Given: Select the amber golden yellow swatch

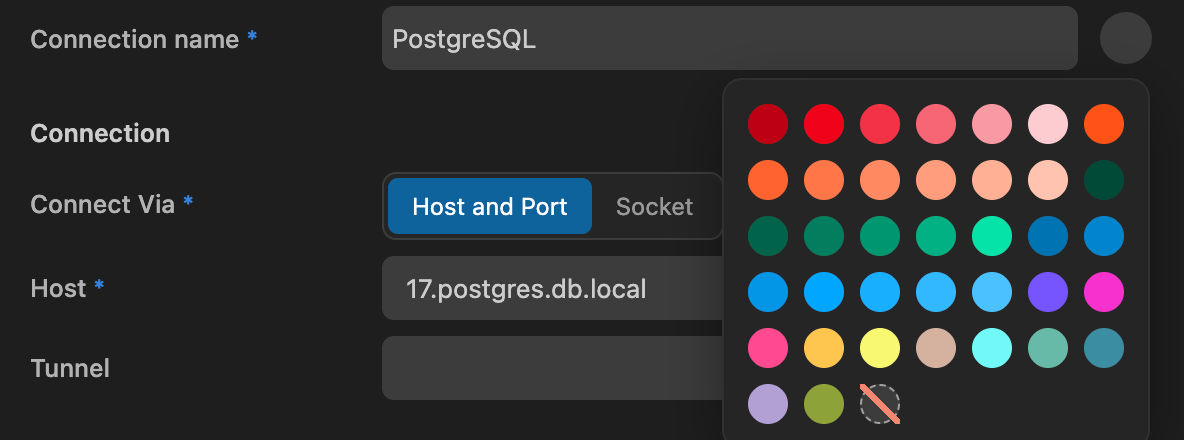Looking at the screenshot, I should [x=824, y=348].
